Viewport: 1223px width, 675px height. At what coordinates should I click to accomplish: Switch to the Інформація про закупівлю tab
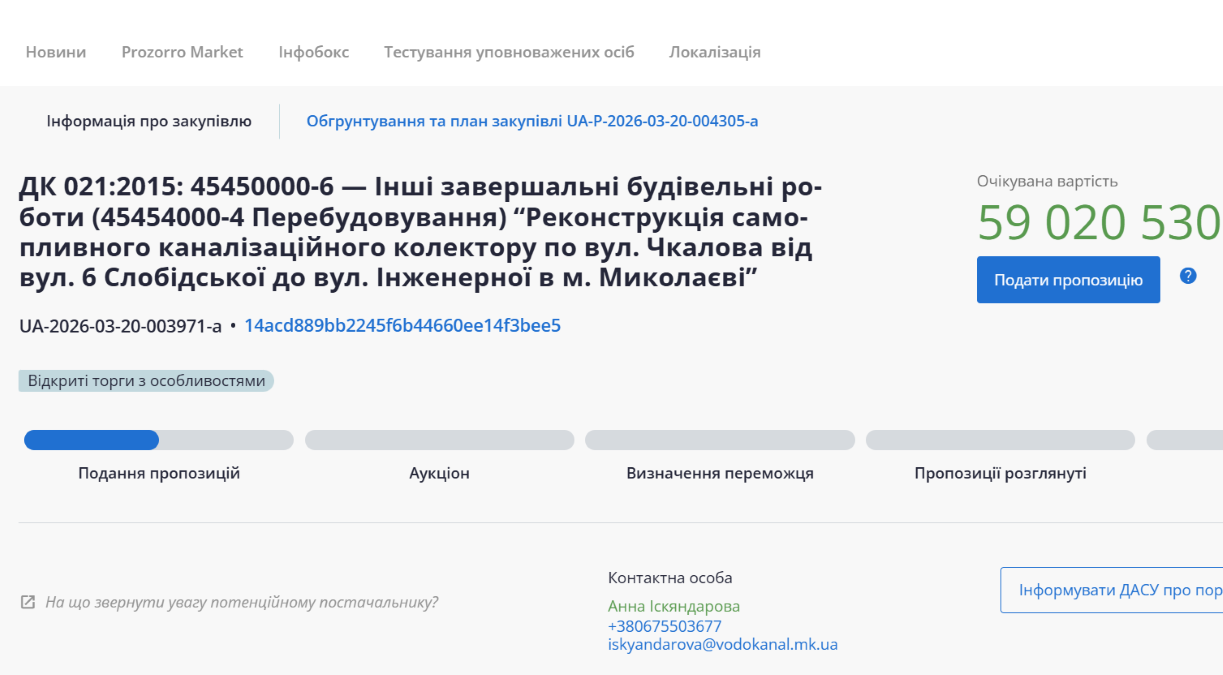coord(149,121)
